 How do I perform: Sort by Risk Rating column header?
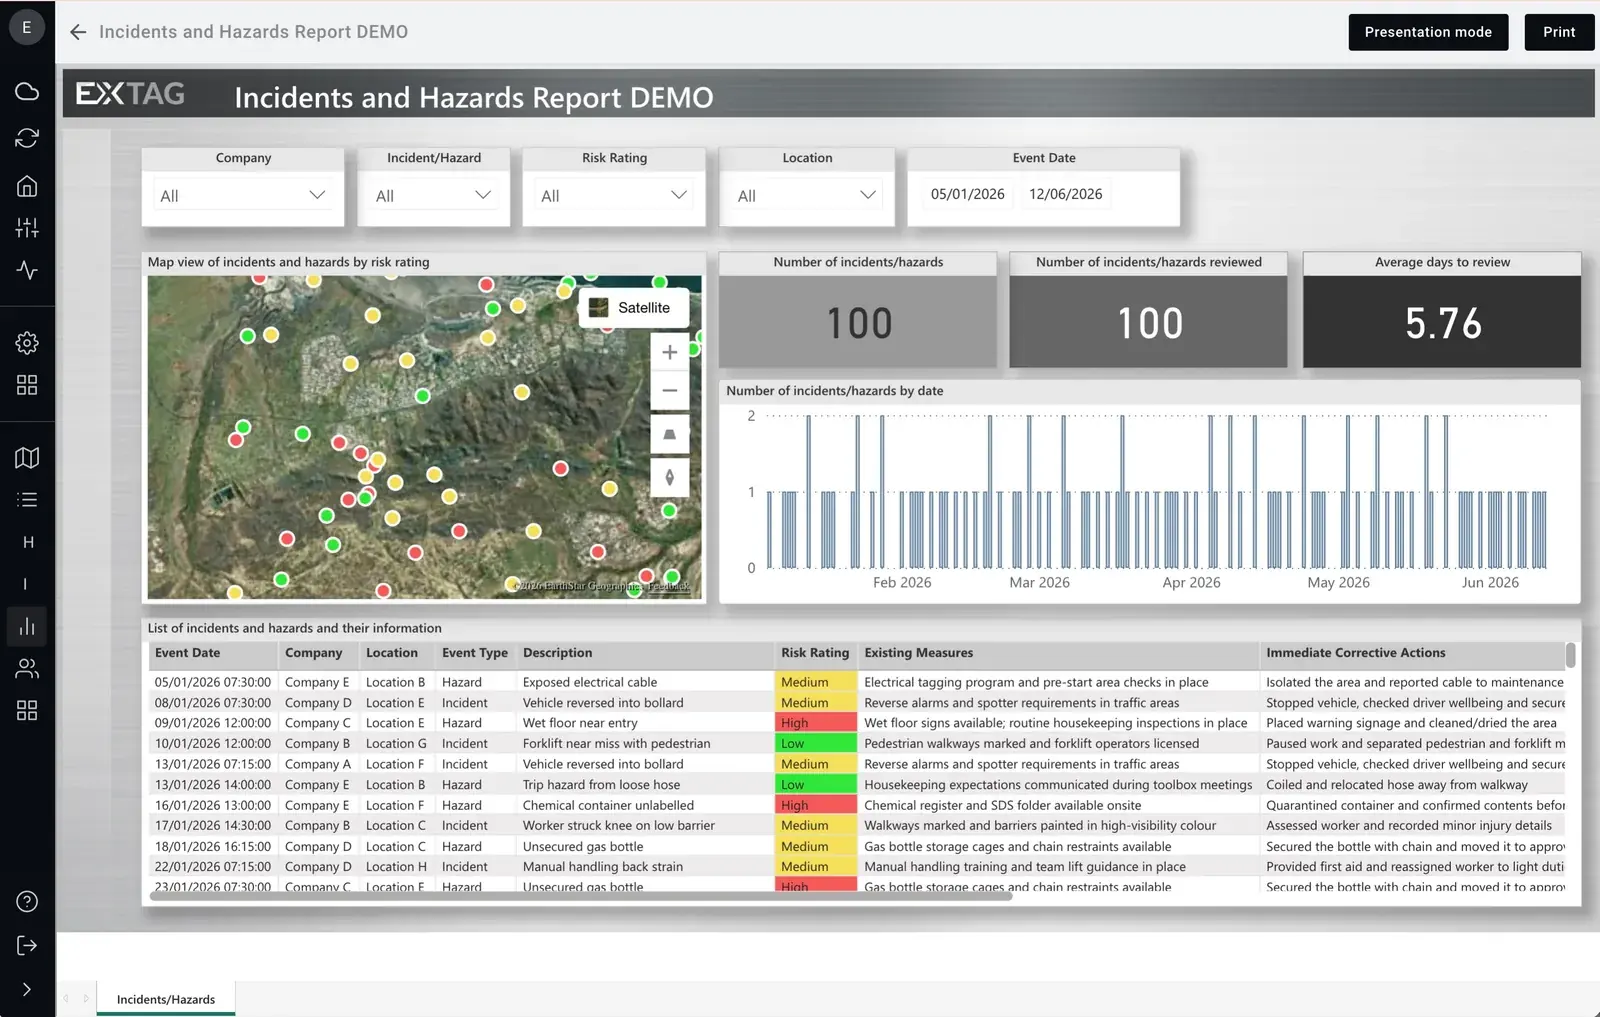point(815,653)
